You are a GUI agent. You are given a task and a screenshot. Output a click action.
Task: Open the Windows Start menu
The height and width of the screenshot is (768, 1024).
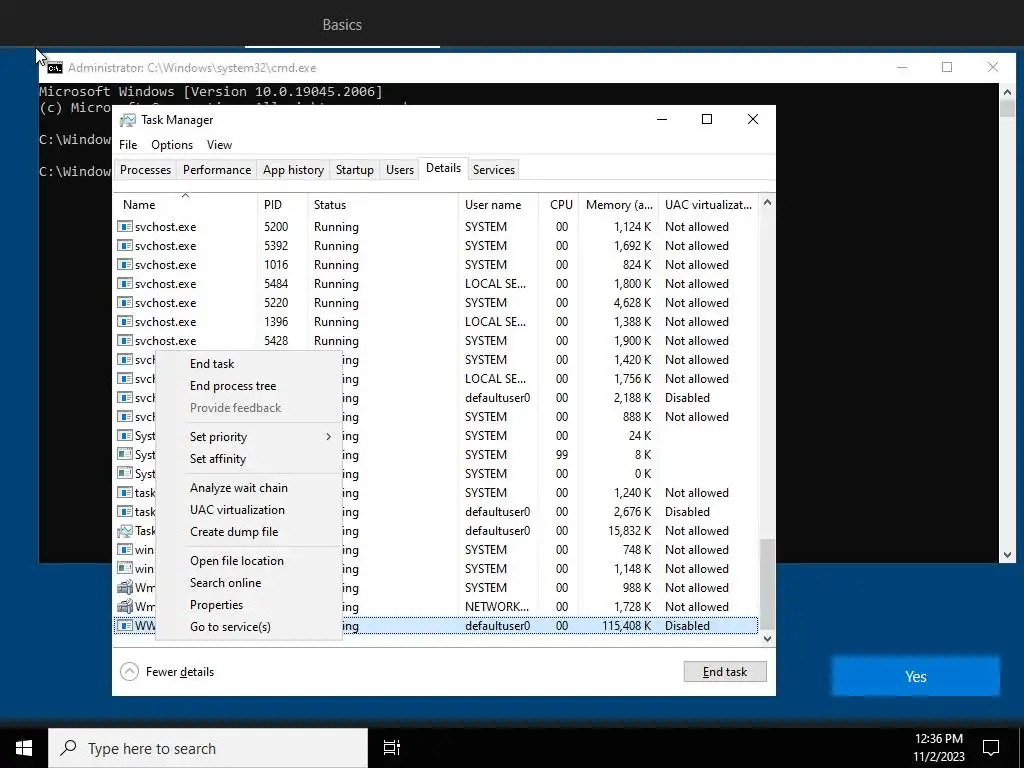[x=24, y=748]
